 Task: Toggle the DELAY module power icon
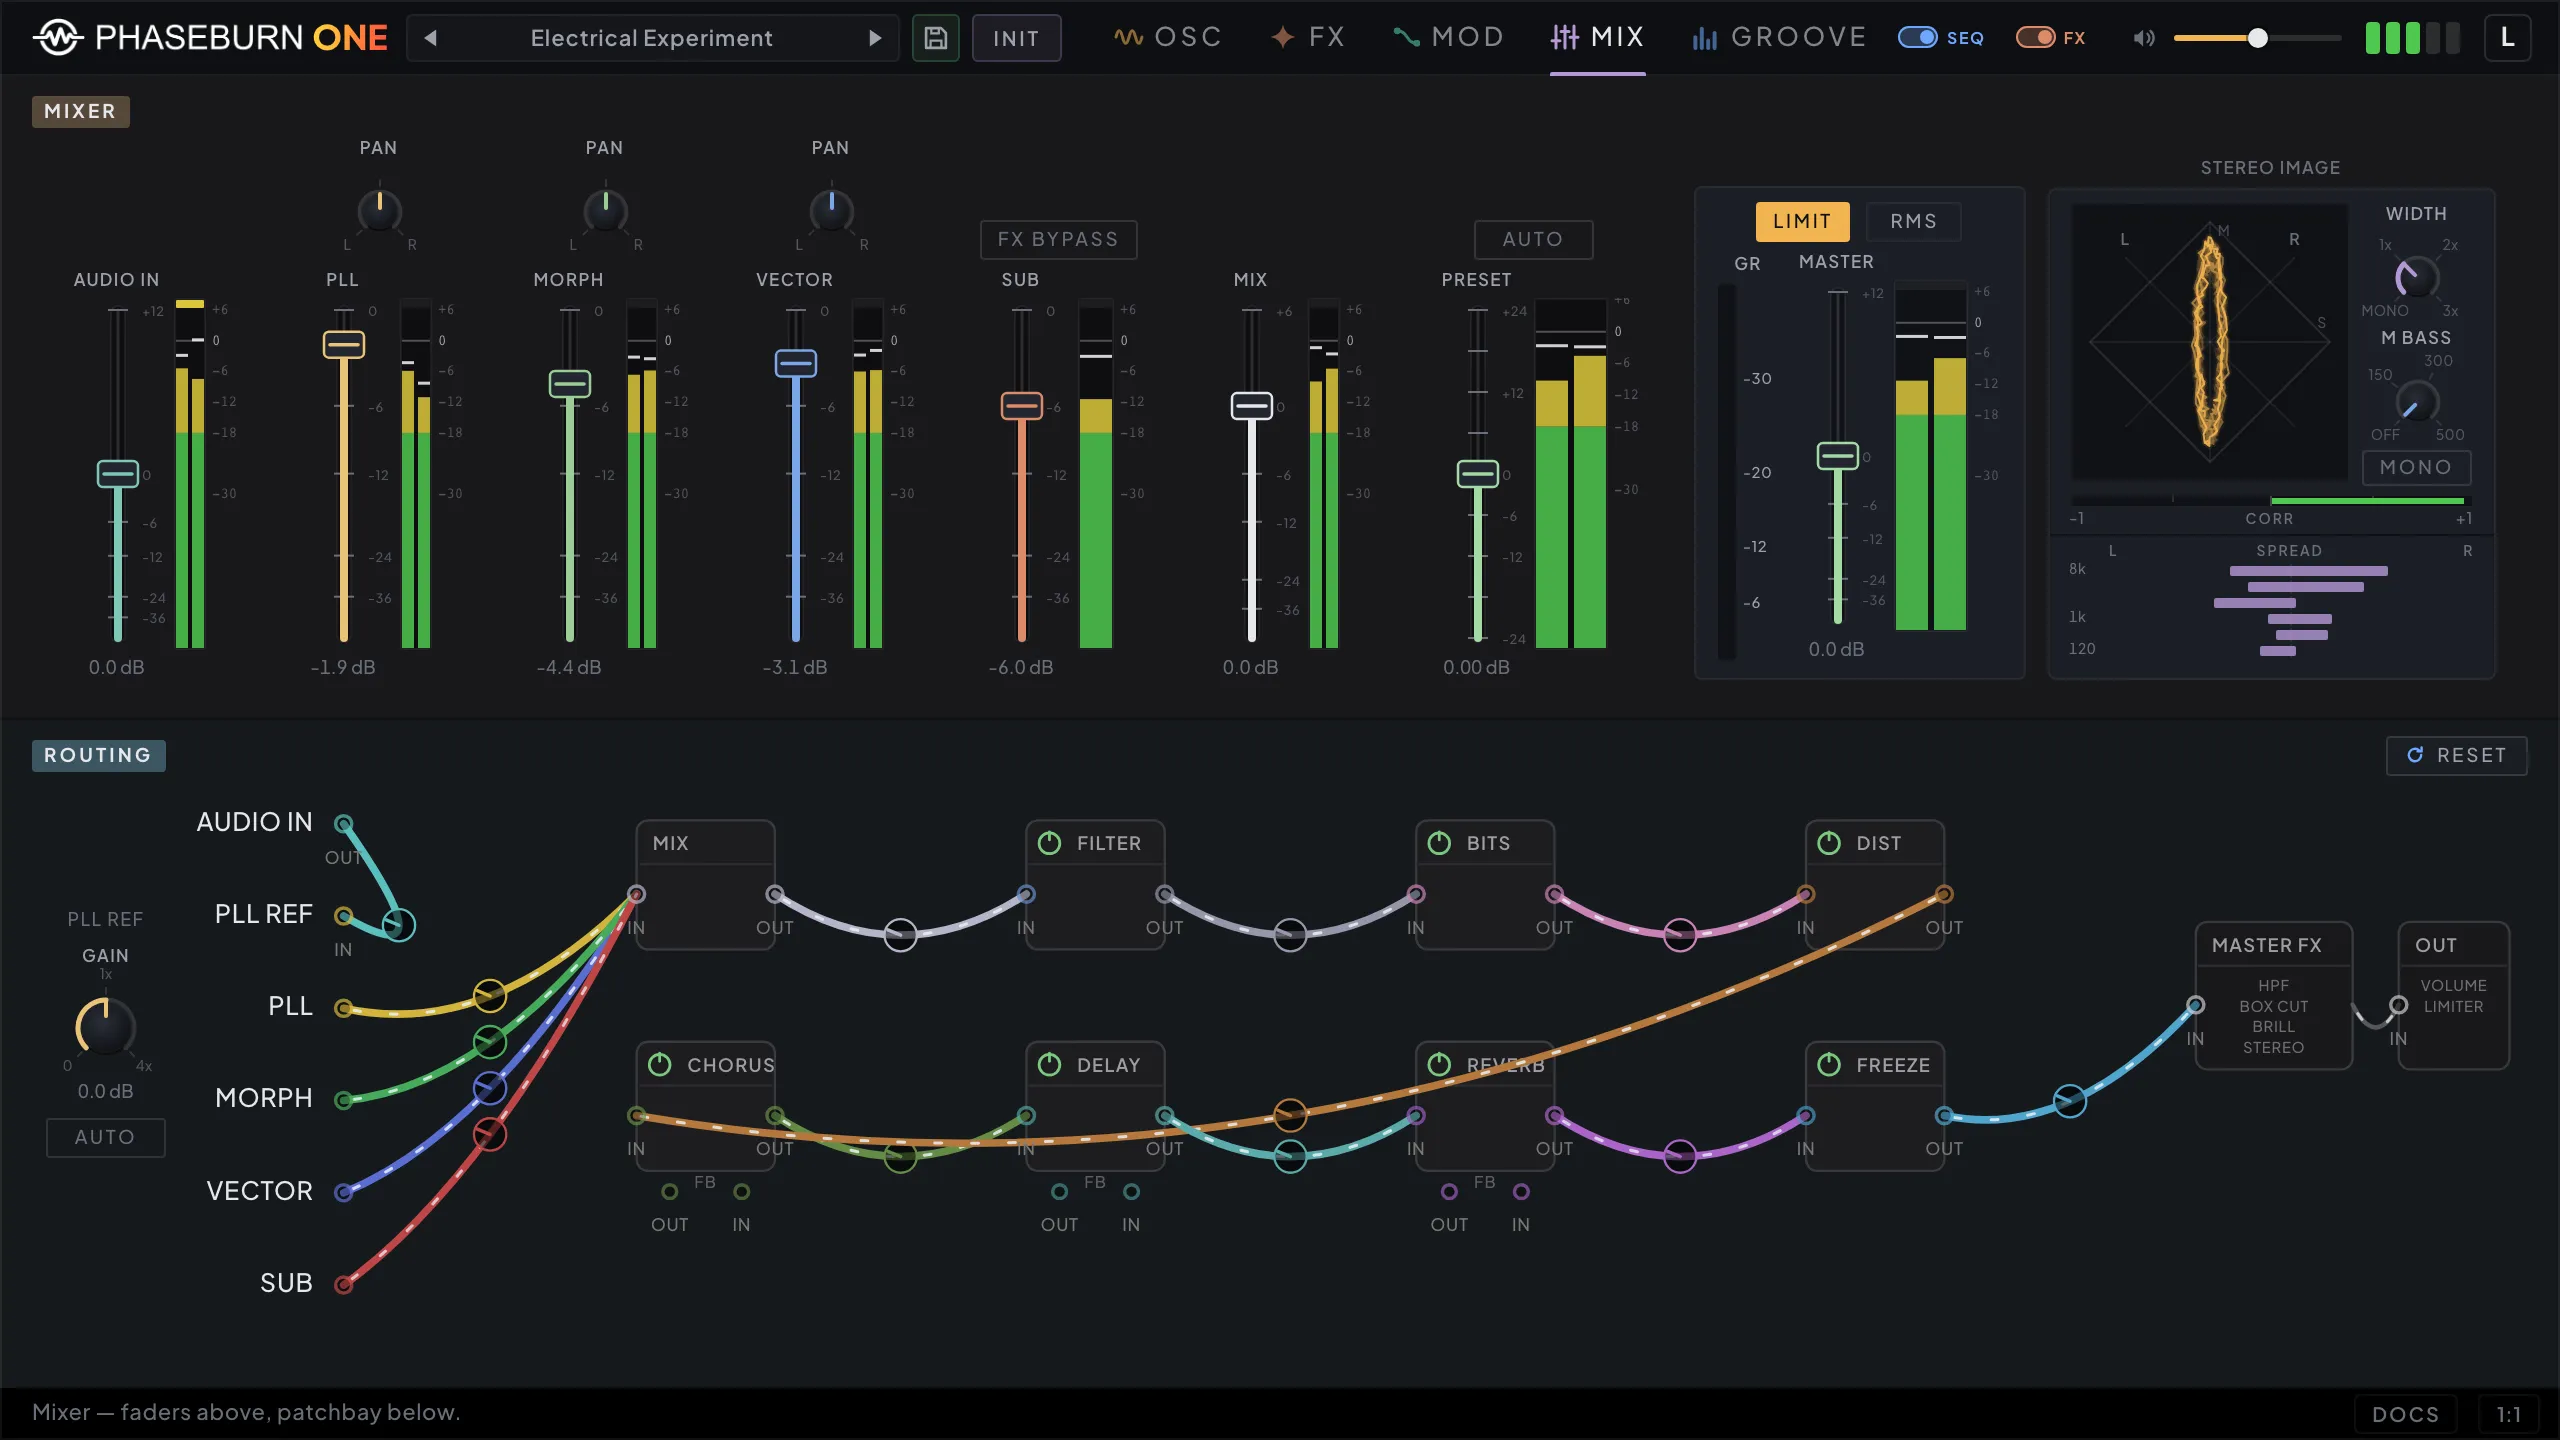(1049, 1064)
